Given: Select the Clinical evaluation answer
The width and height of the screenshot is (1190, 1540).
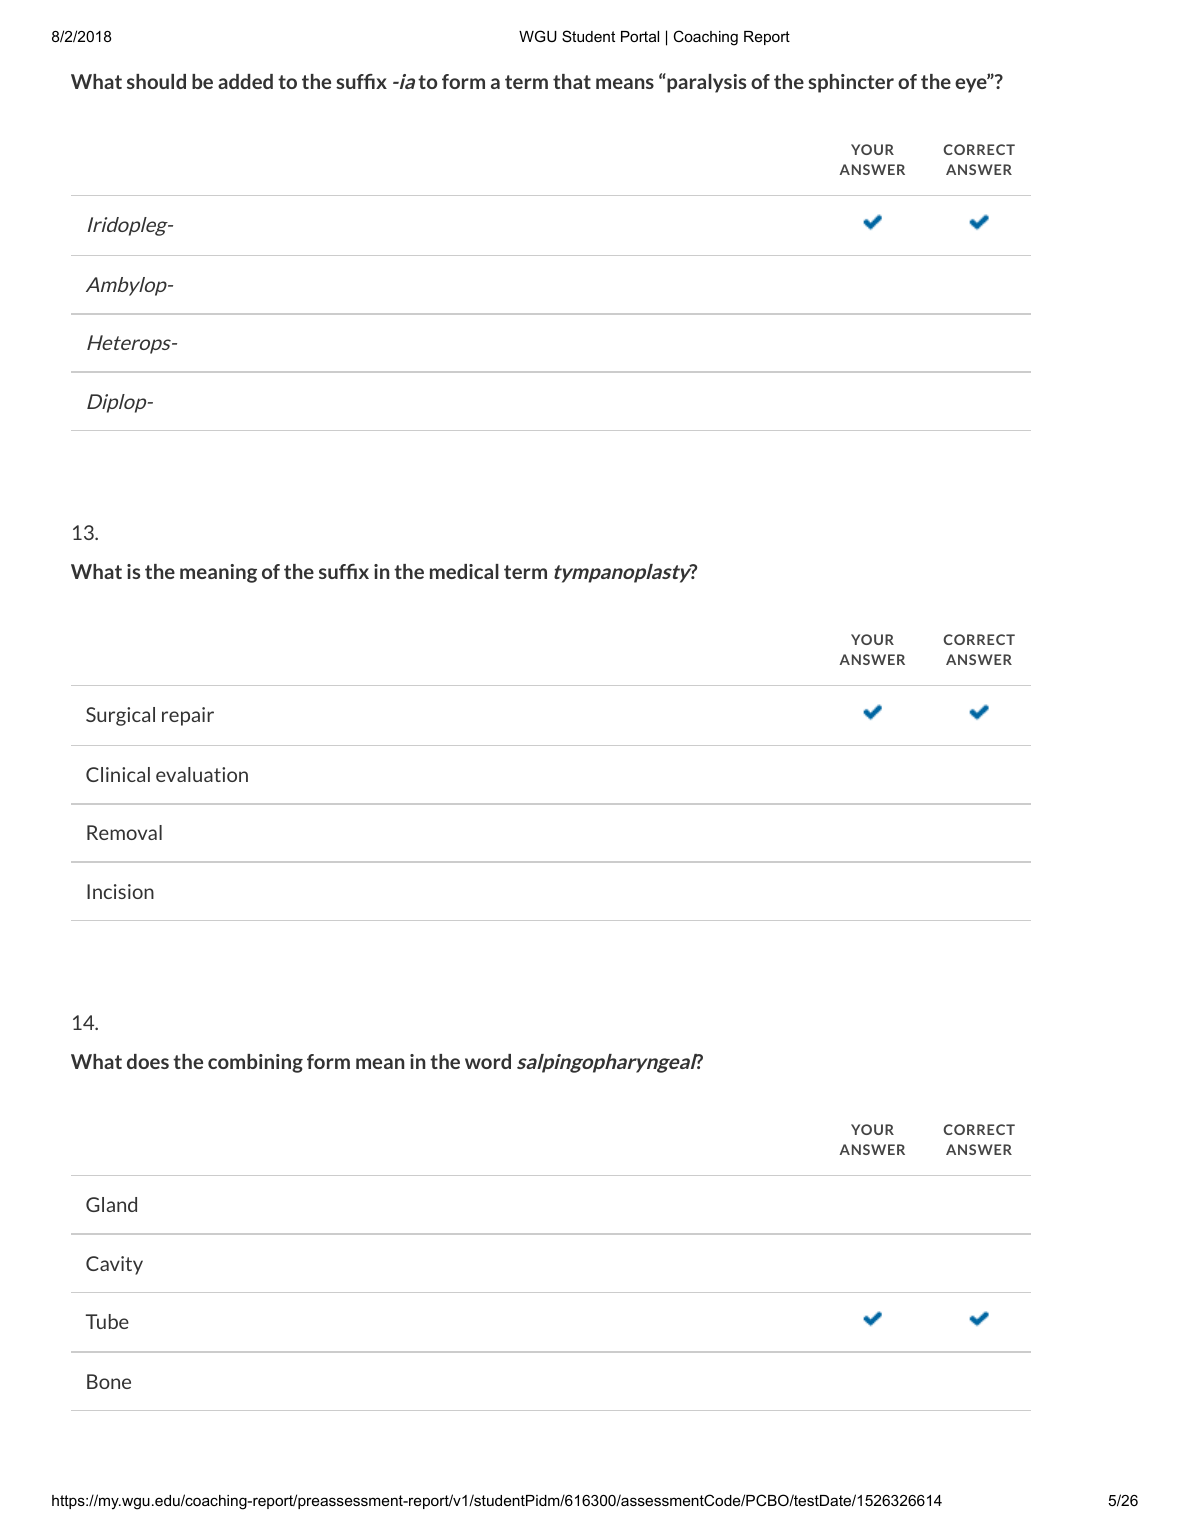Looking at the screenshot, I should tap(551, 775).
